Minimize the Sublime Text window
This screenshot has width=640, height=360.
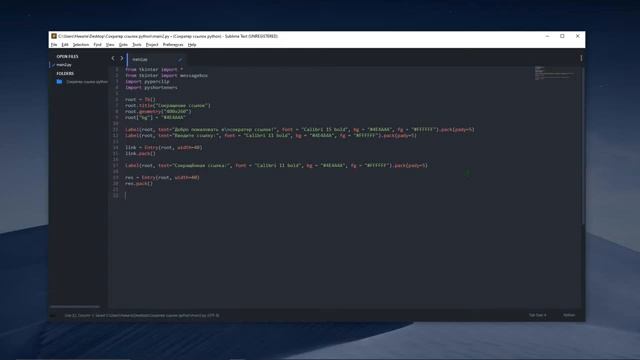pos(547,36)
